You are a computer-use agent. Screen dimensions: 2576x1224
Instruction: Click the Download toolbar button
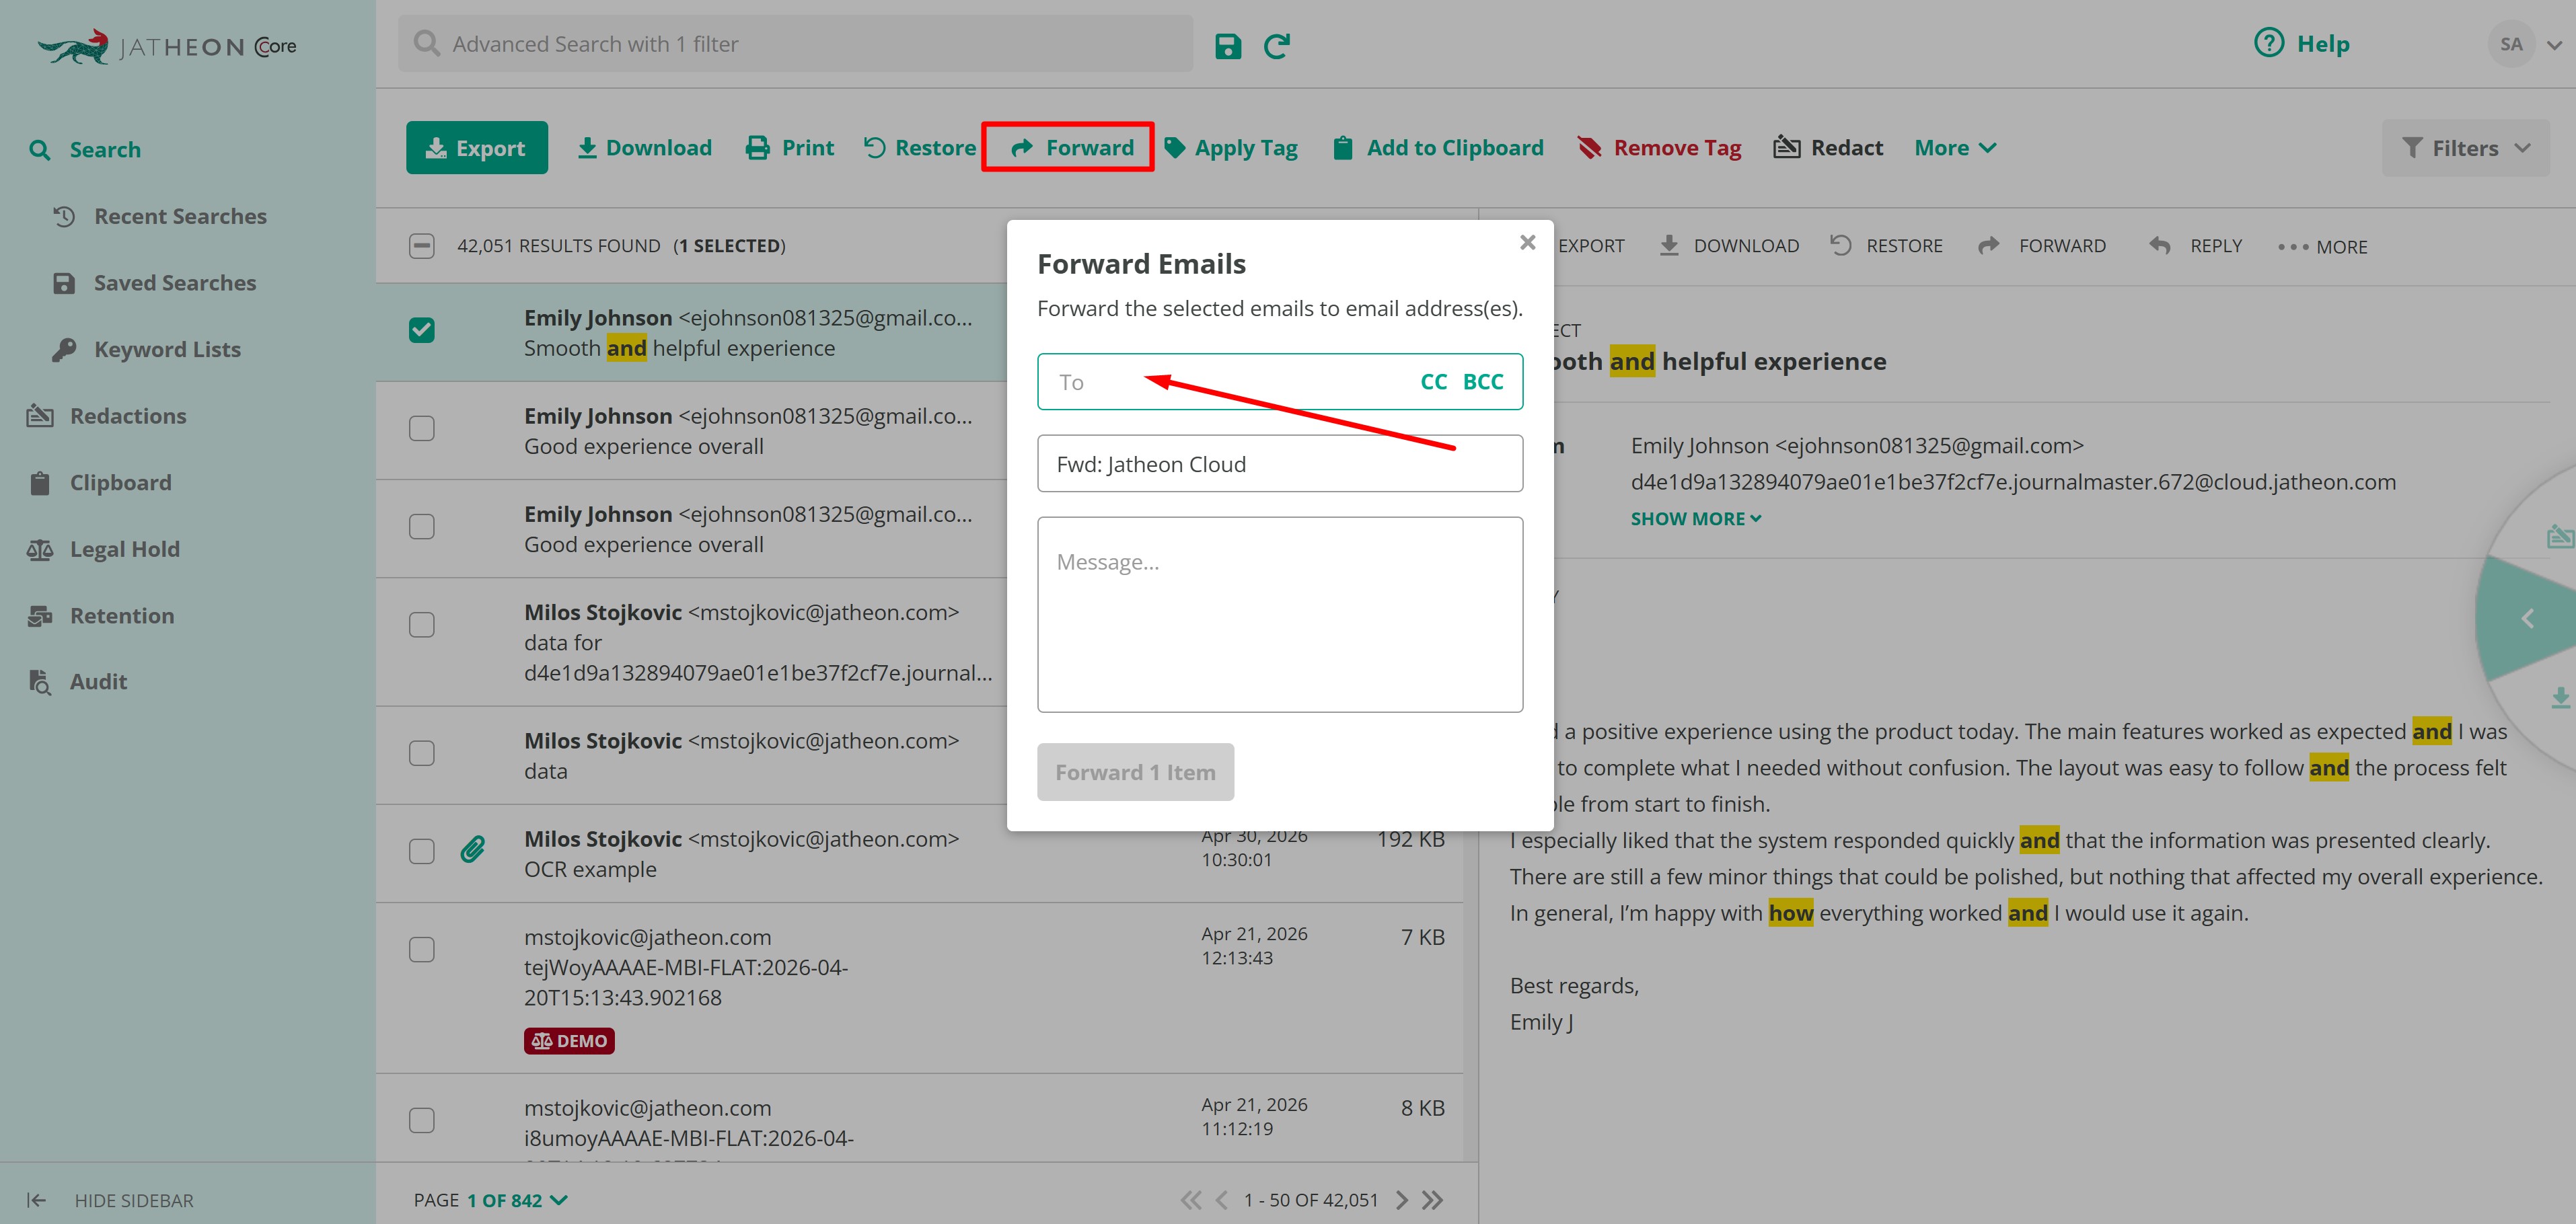tap(645, 148)
